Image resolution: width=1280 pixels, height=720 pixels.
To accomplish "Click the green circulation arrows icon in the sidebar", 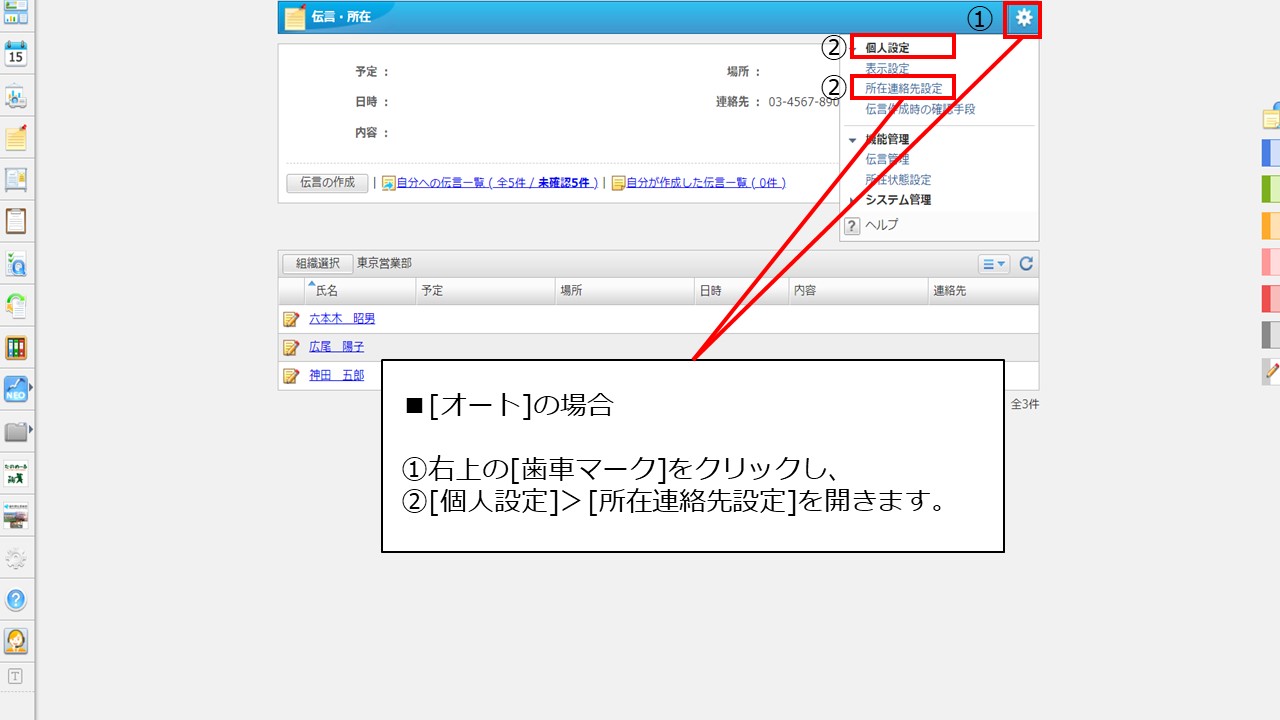I will click(x=14, y=305).
